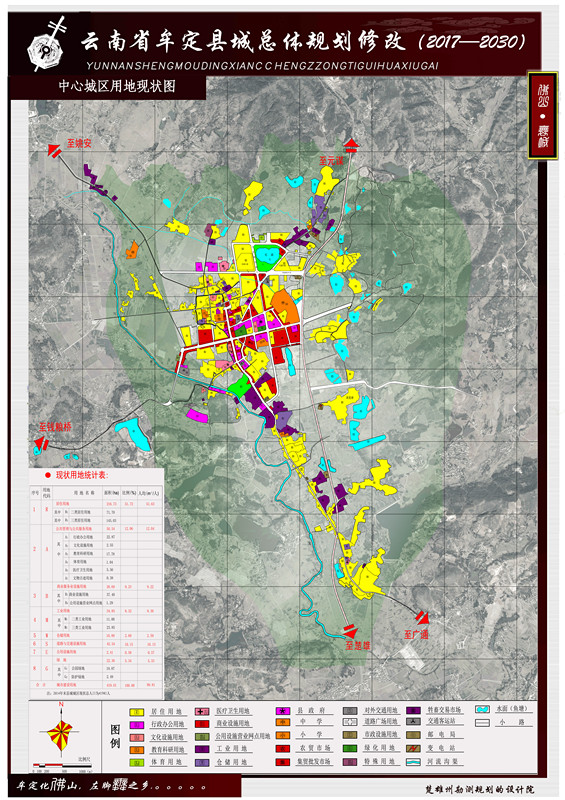The height and width of the screenshot is (800, 565).
Task: Click the bottom-left slogan starting with 牟定化佛山
Action: tap(110, 786)
